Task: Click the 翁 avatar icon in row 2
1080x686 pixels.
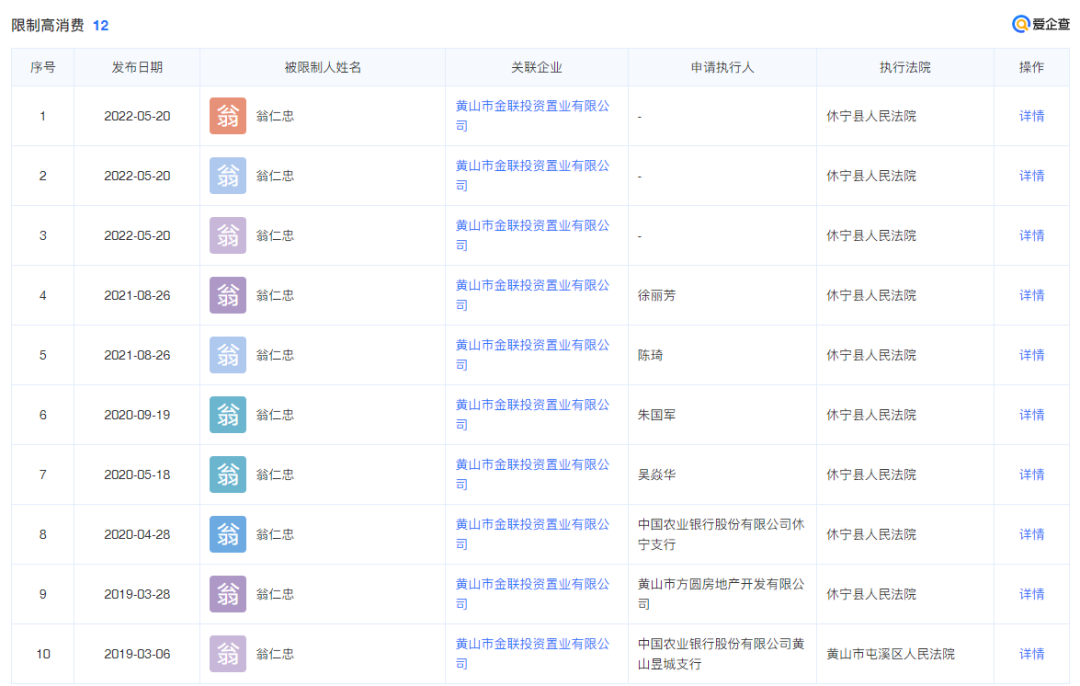Action: (228, 176)
